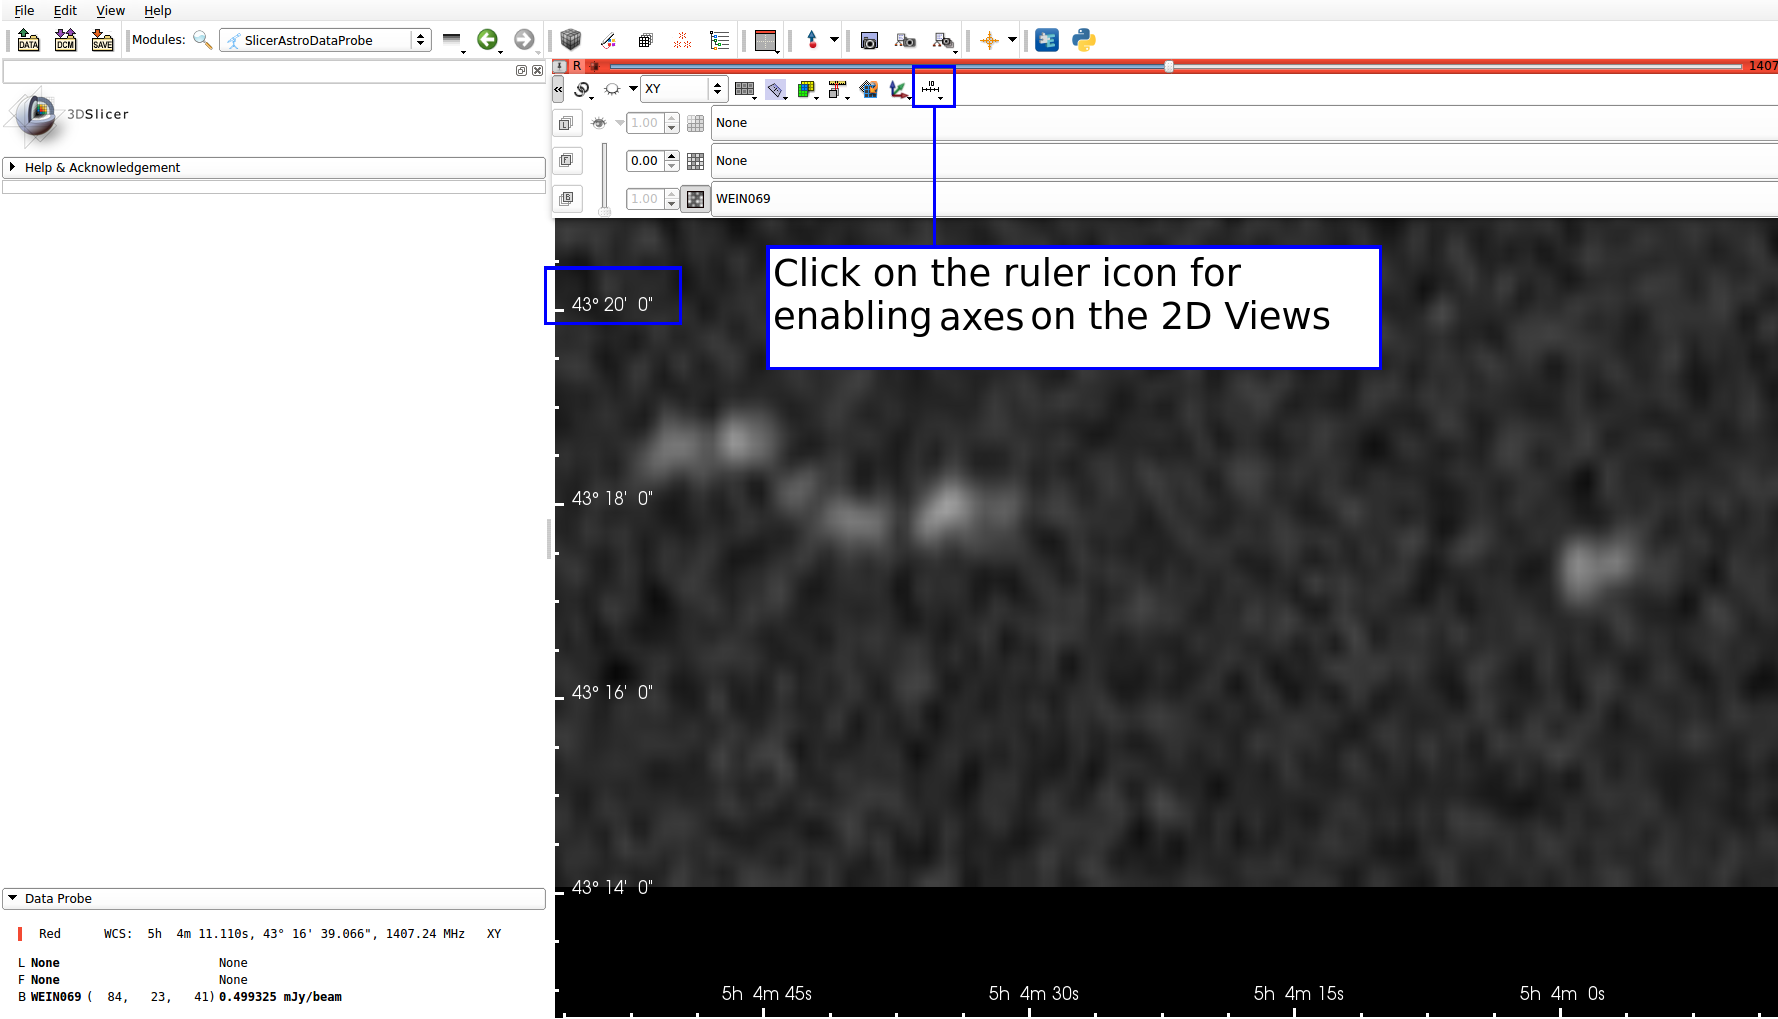Viewport: 1778px width, 1019px height.
Task: Go back to previous module using green arrow
Action: tap(487, 40)
